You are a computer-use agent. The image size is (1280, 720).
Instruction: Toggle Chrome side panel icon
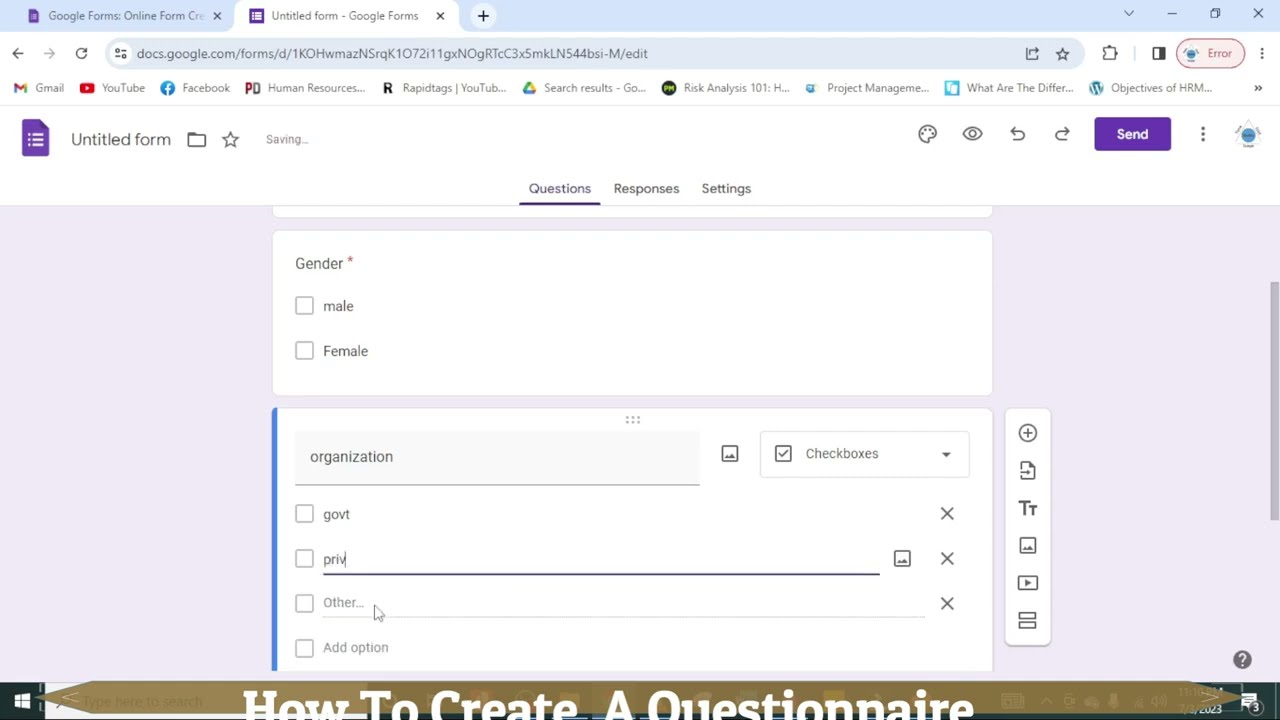pyautogui.click(x=1158, y=53)
